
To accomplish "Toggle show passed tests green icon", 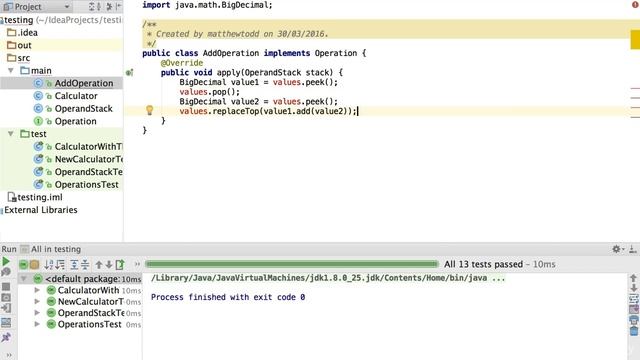I will [24, 264].
